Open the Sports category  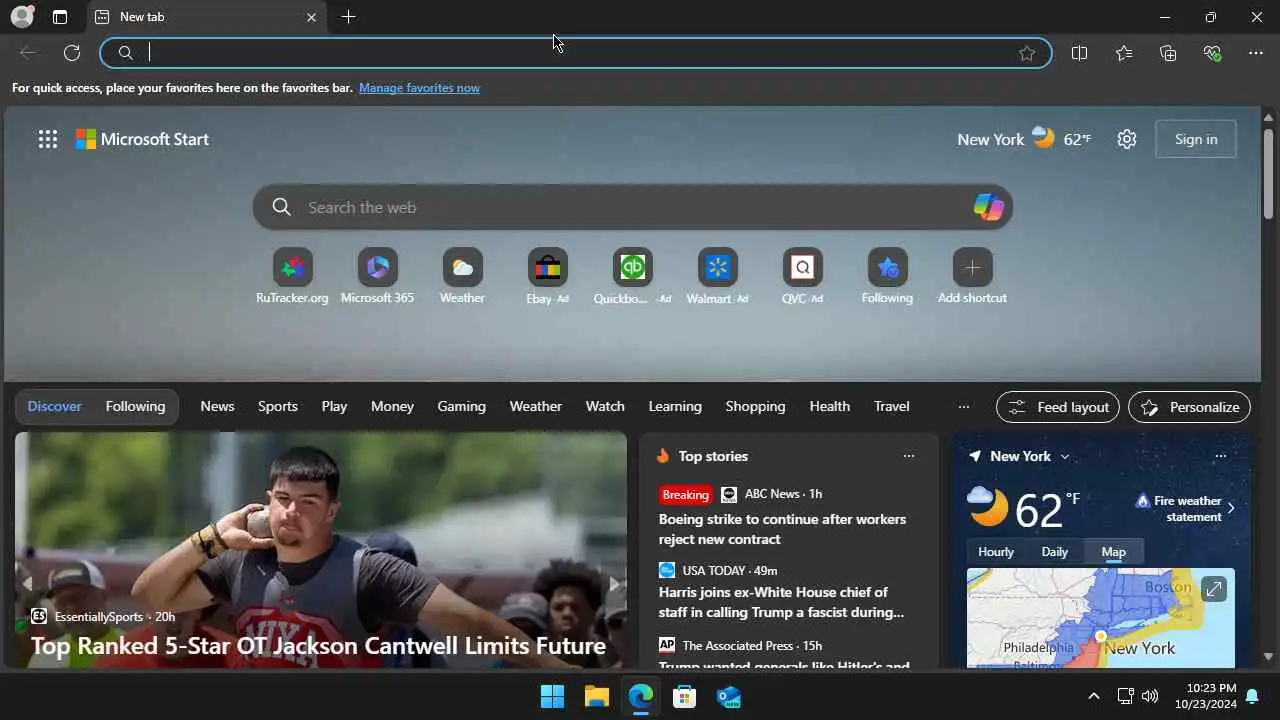coord(278,406)
